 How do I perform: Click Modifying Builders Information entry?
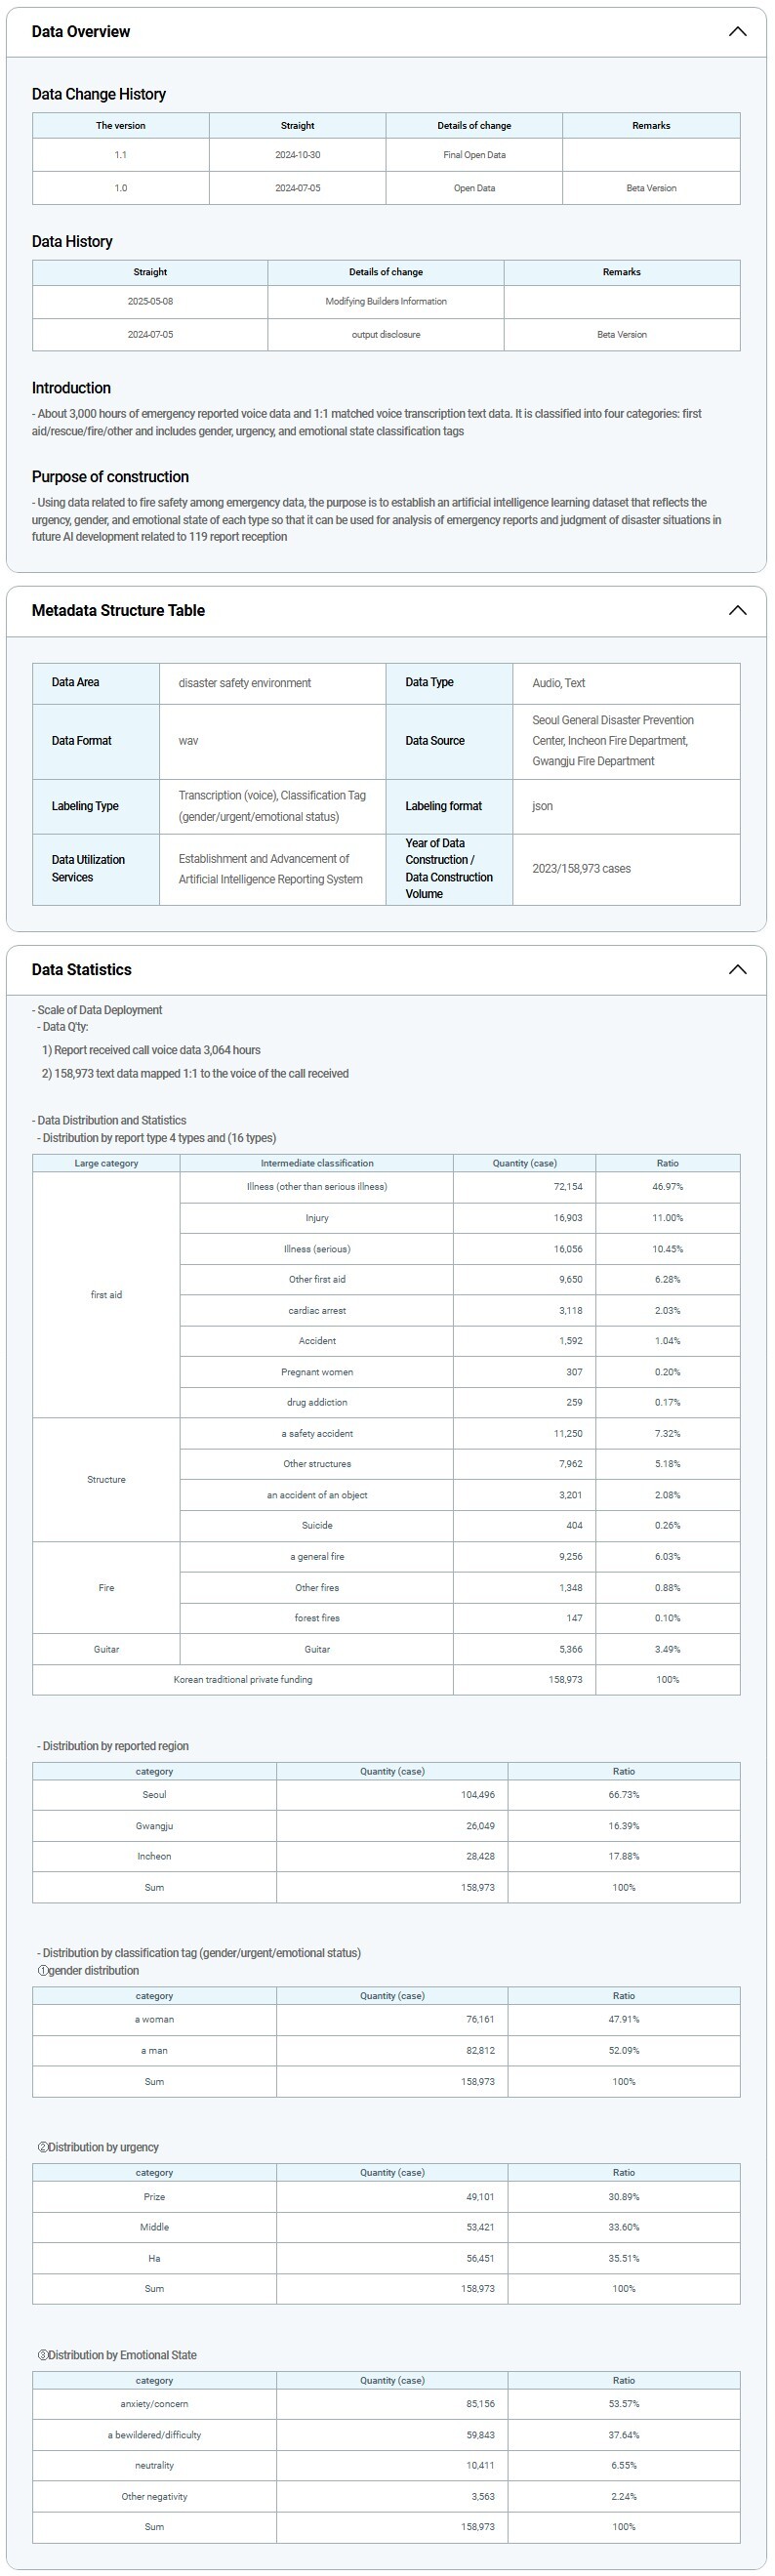(x=386, y=301)
